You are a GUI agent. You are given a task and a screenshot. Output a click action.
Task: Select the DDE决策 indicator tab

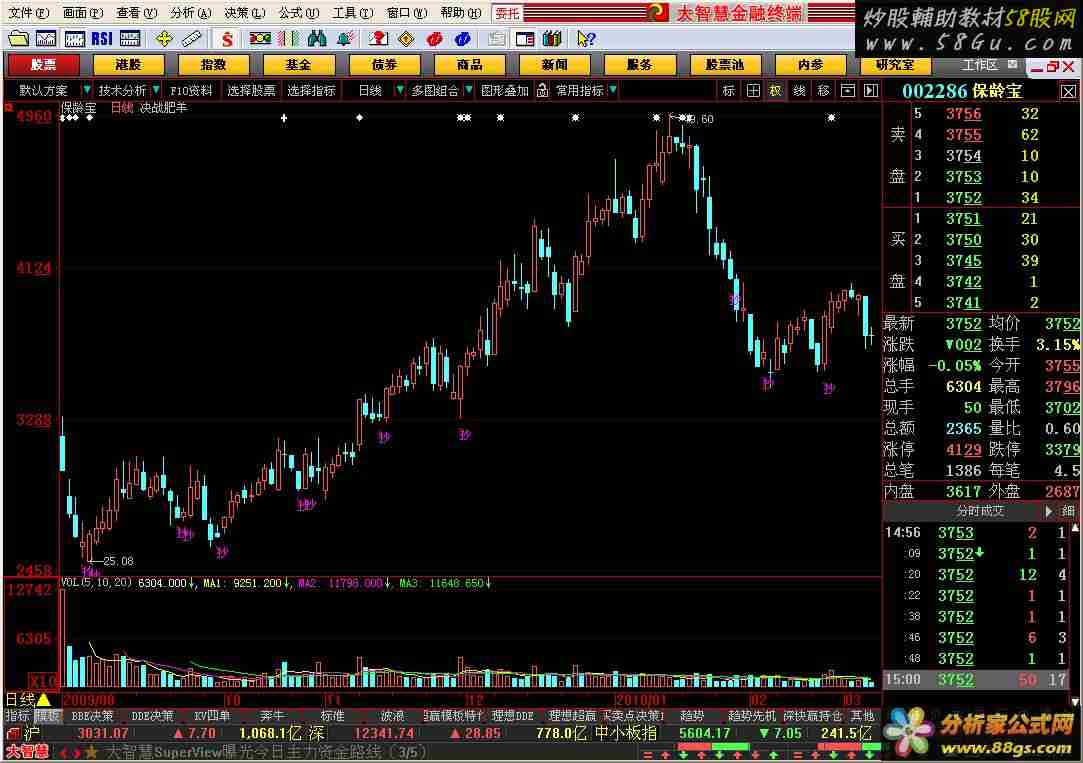(153, 716)
